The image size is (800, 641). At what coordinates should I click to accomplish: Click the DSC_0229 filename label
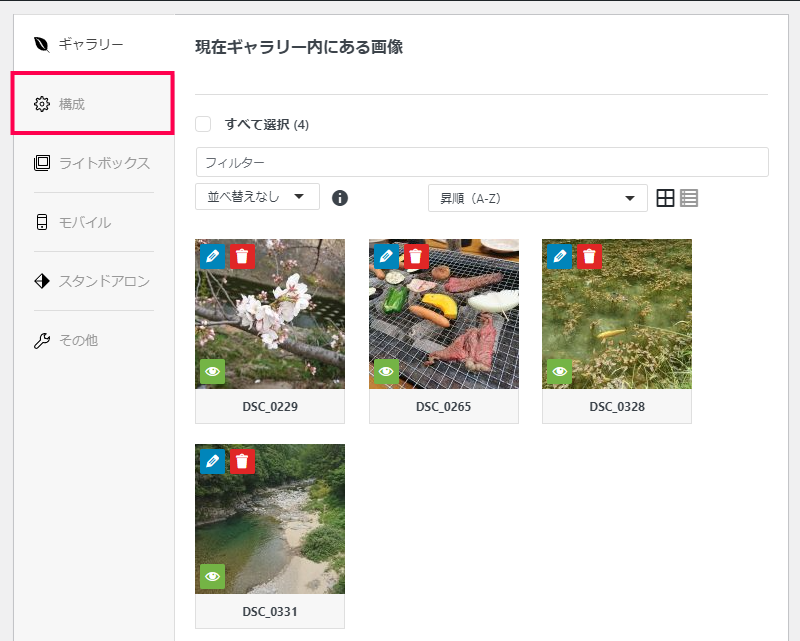pos(270,407)
